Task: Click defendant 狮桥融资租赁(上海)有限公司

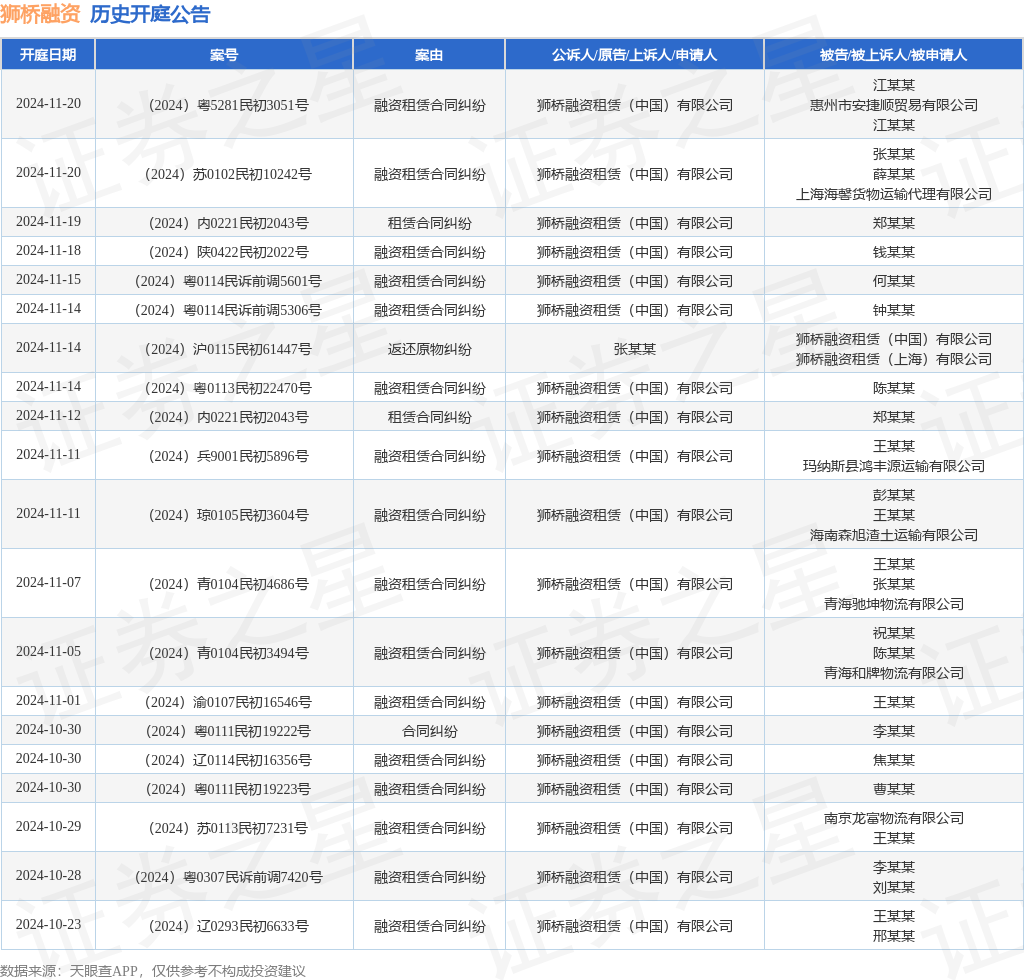Action: coord(893,359)
